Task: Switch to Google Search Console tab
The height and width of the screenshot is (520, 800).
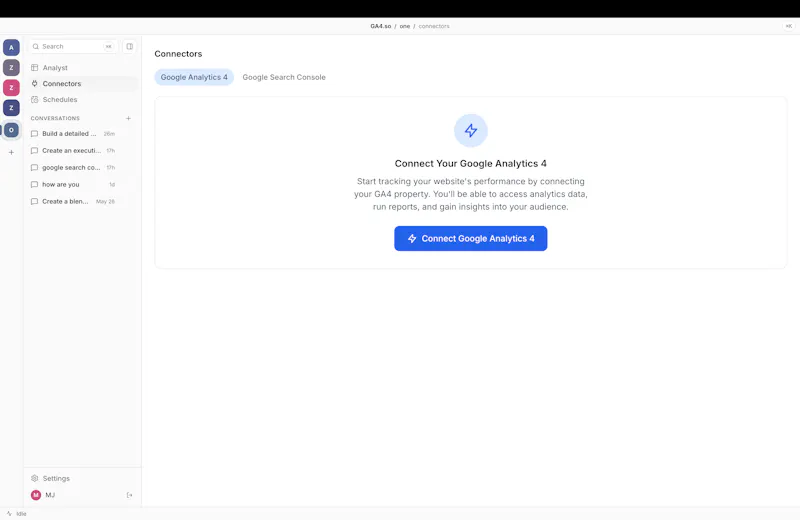Action: click(284, 77)
